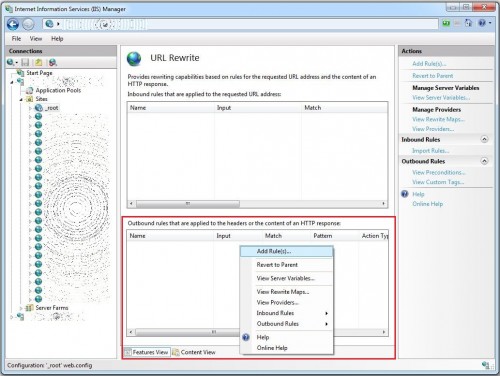
Task: Open the File menu
Action: [x=16, y=39]
